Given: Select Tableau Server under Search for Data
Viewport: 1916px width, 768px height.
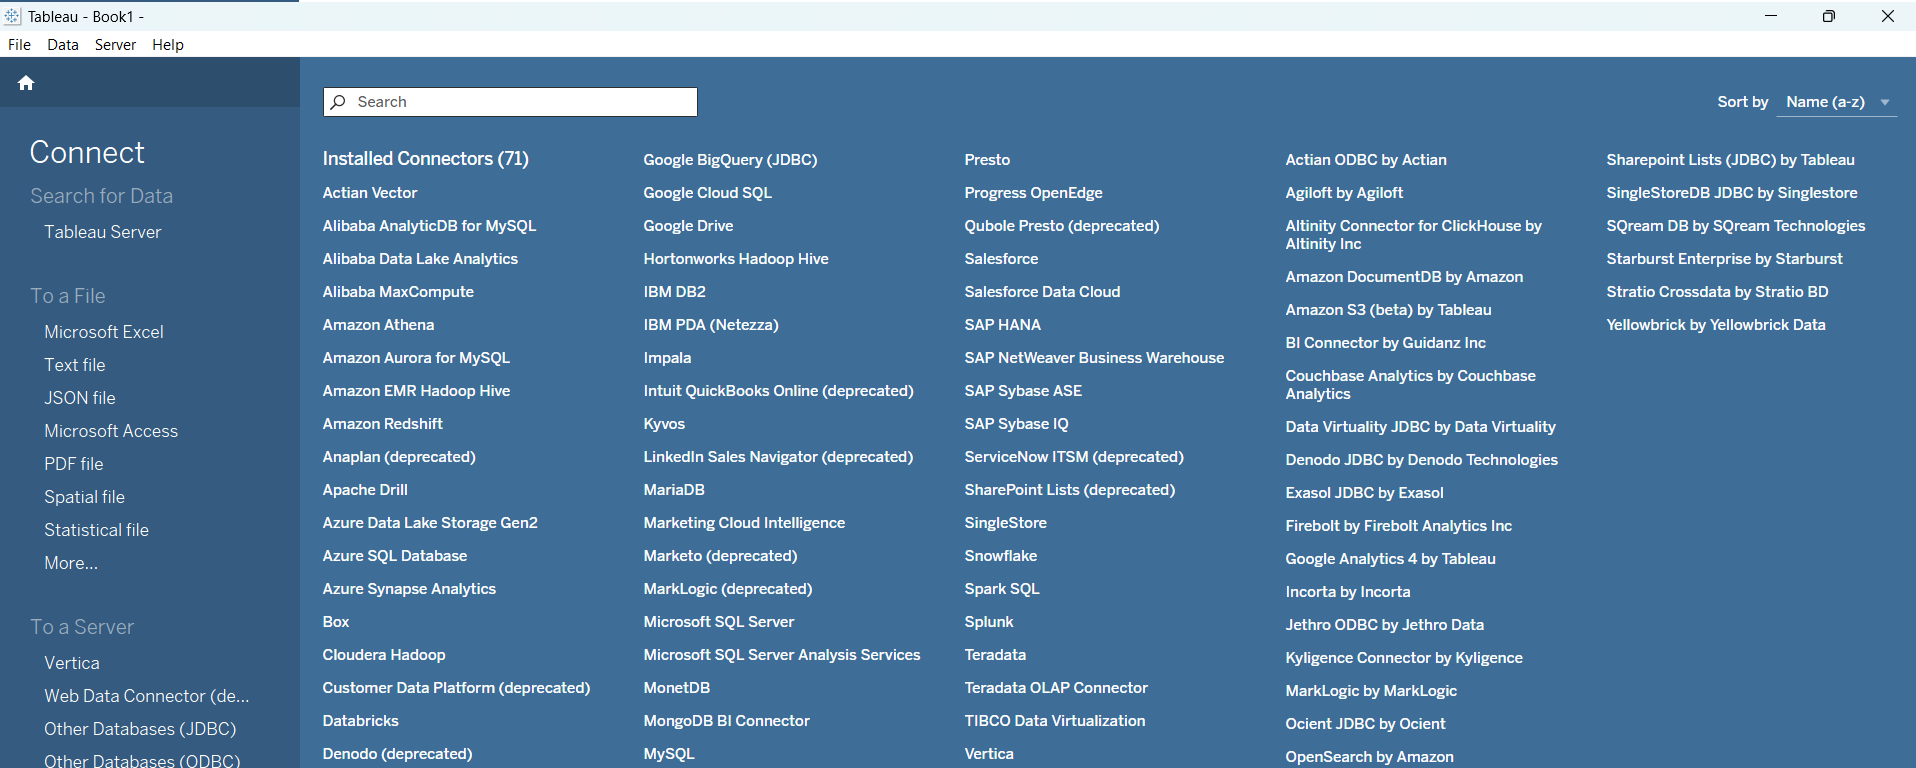Looking at the screenshot, I should tap(102, 232).
